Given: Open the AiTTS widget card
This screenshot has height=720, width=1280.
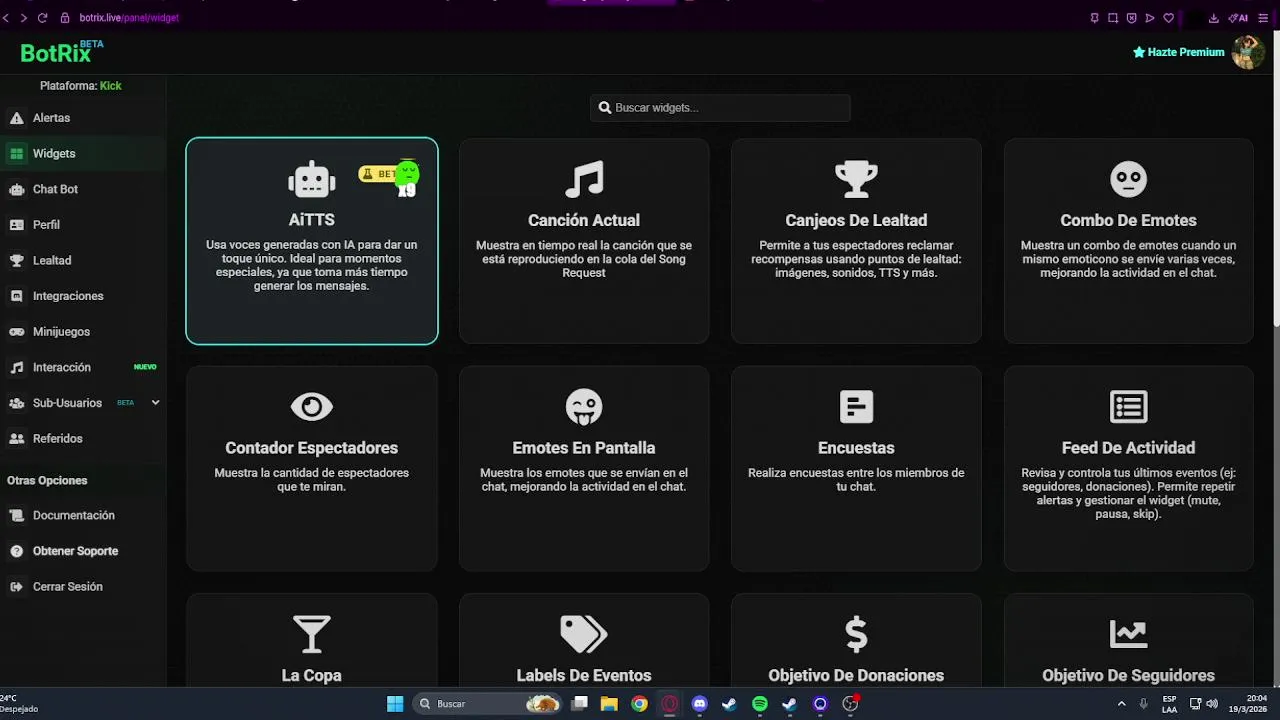Looking at the screenshot, I should point(312,241).
